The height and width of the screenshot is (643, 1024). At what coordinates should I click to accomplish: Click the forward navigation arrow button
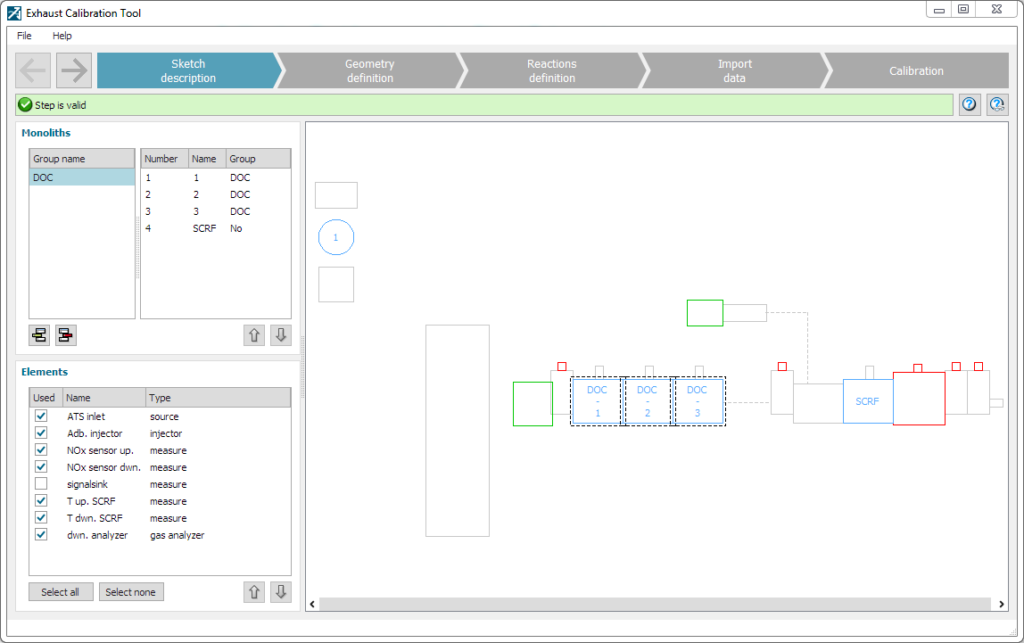pos(74,71)
